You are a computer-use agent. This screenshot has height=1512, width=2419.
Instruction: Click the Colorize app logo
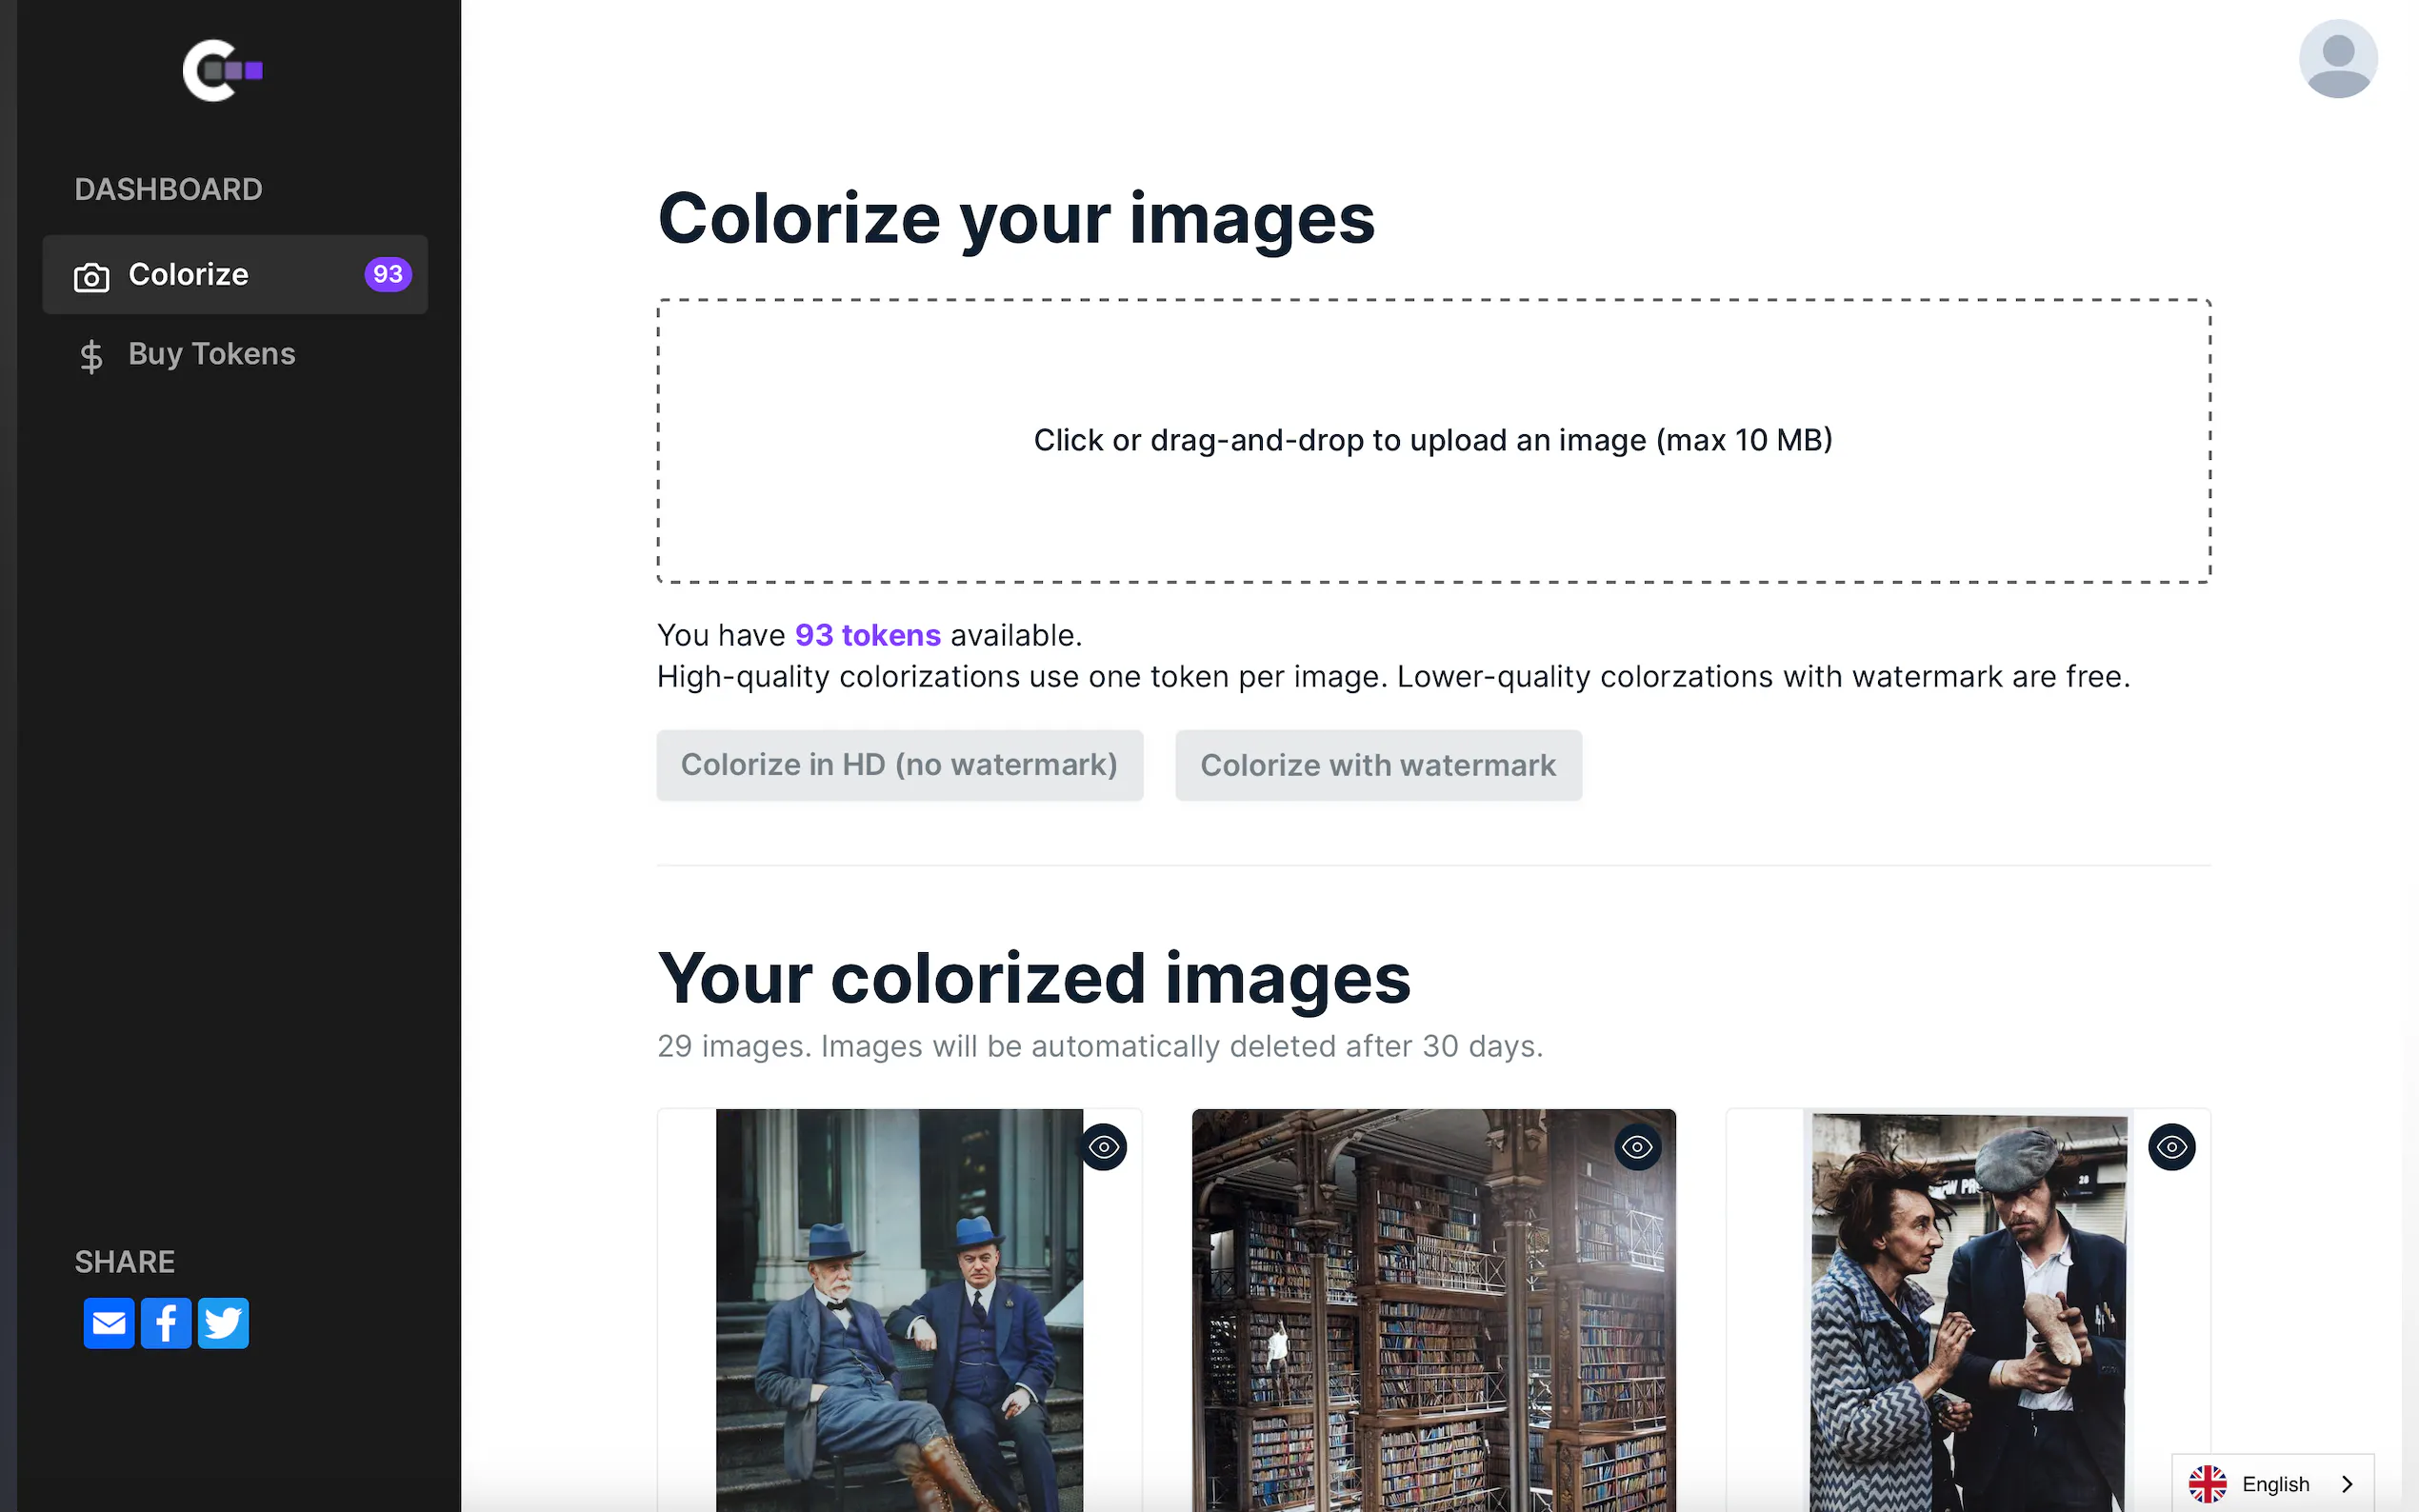[222, 70]
